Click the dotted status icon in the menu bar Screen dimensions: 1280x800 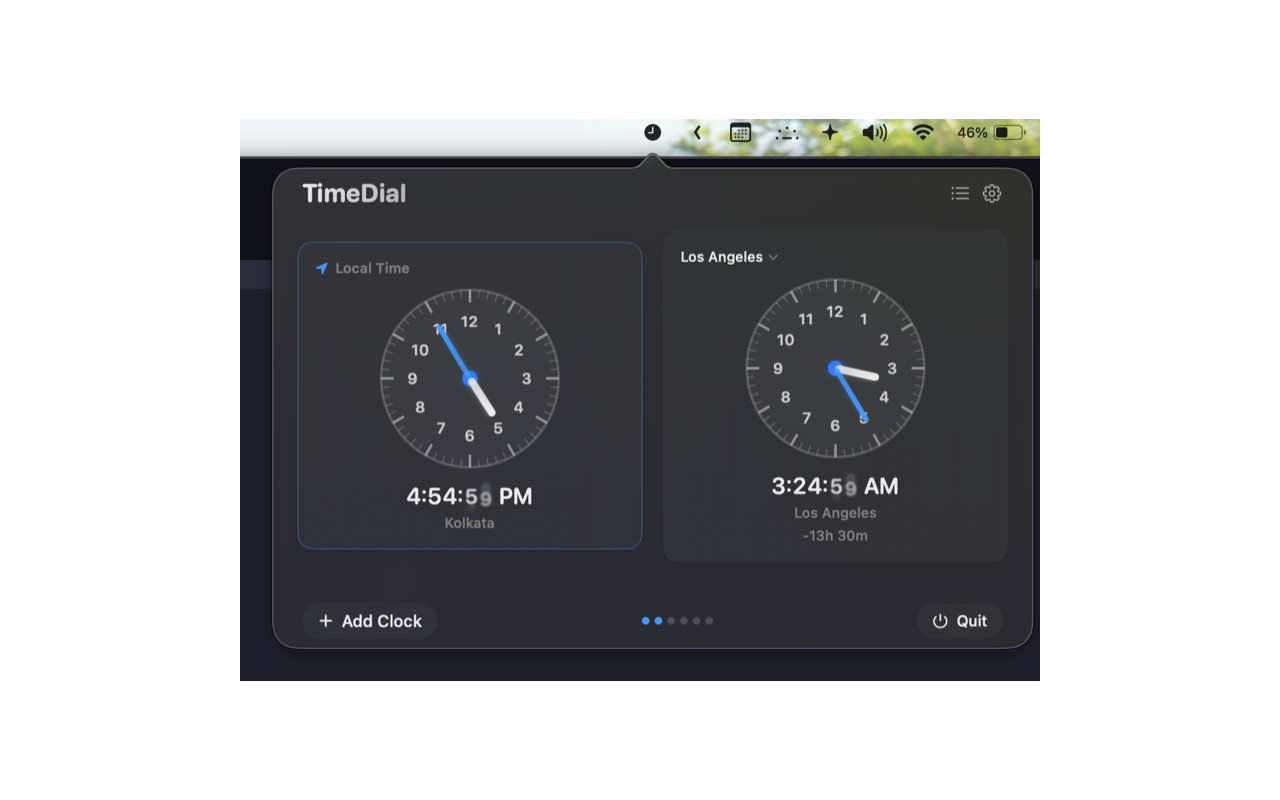tap(786, 131)
